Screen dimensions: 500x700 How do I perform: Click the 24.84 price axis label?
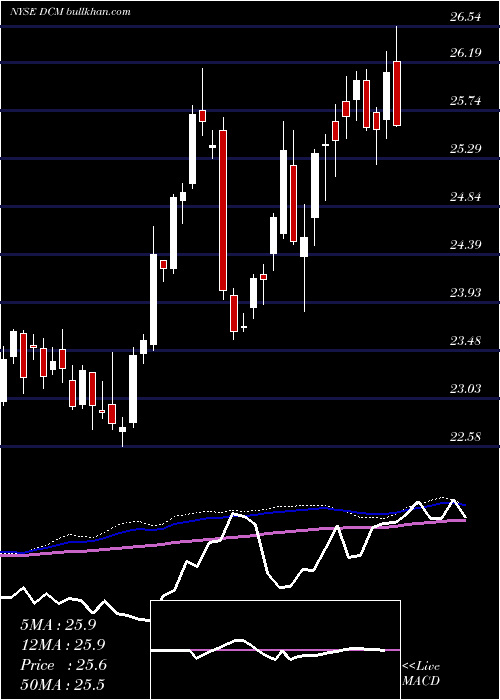466,196
